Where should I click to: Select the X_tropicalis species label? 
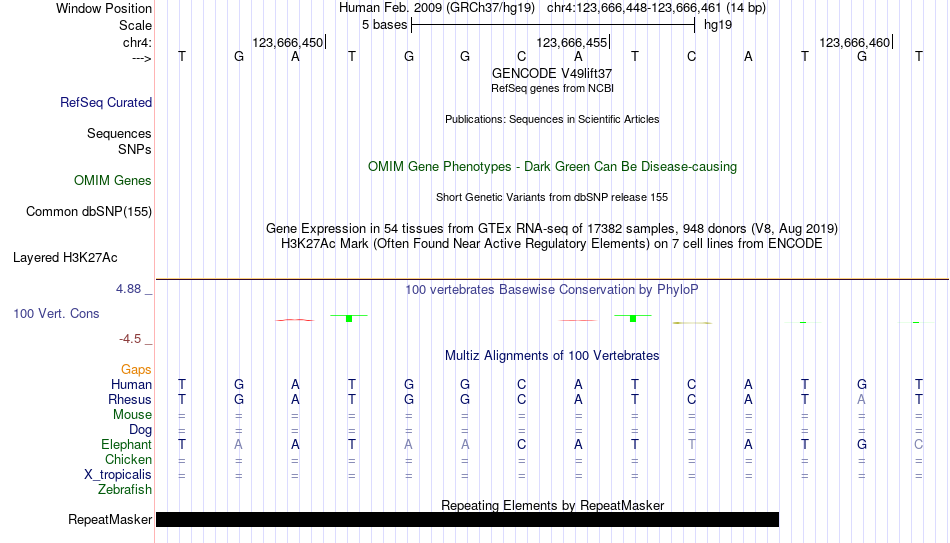tap(118, 475)
